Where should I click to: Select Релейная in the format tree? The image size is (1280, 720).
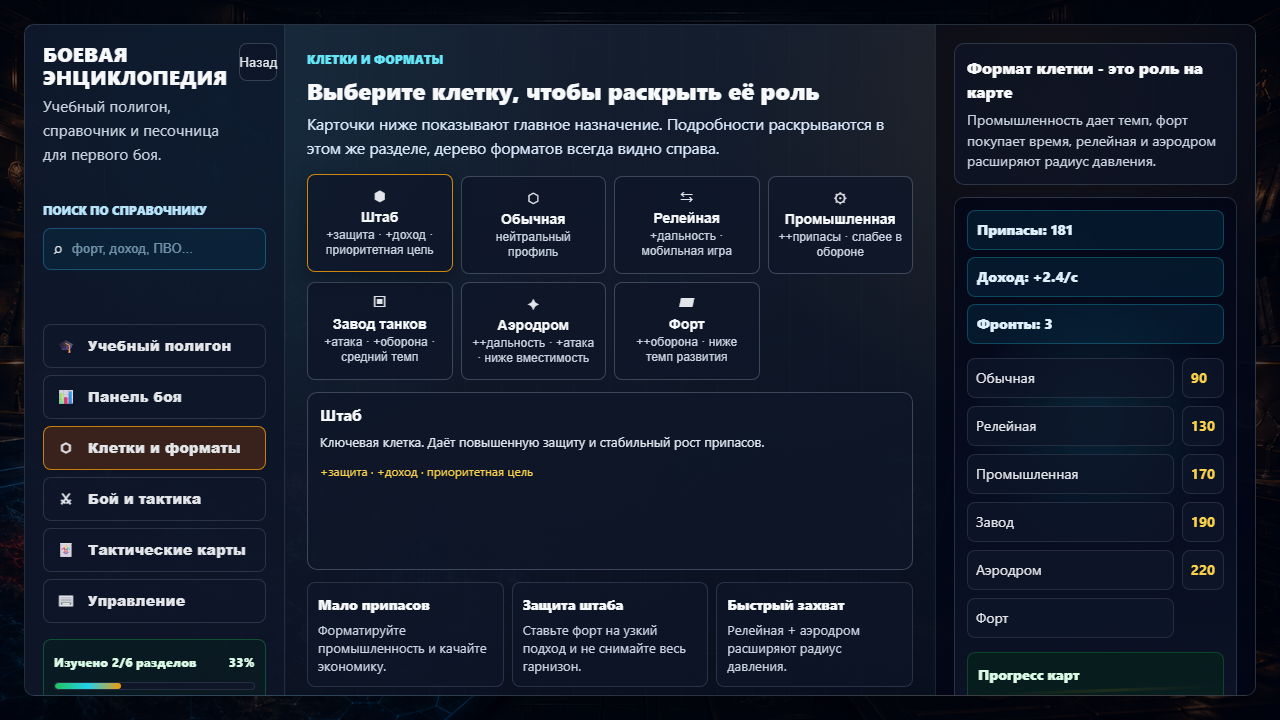(x=1070, y=426)
